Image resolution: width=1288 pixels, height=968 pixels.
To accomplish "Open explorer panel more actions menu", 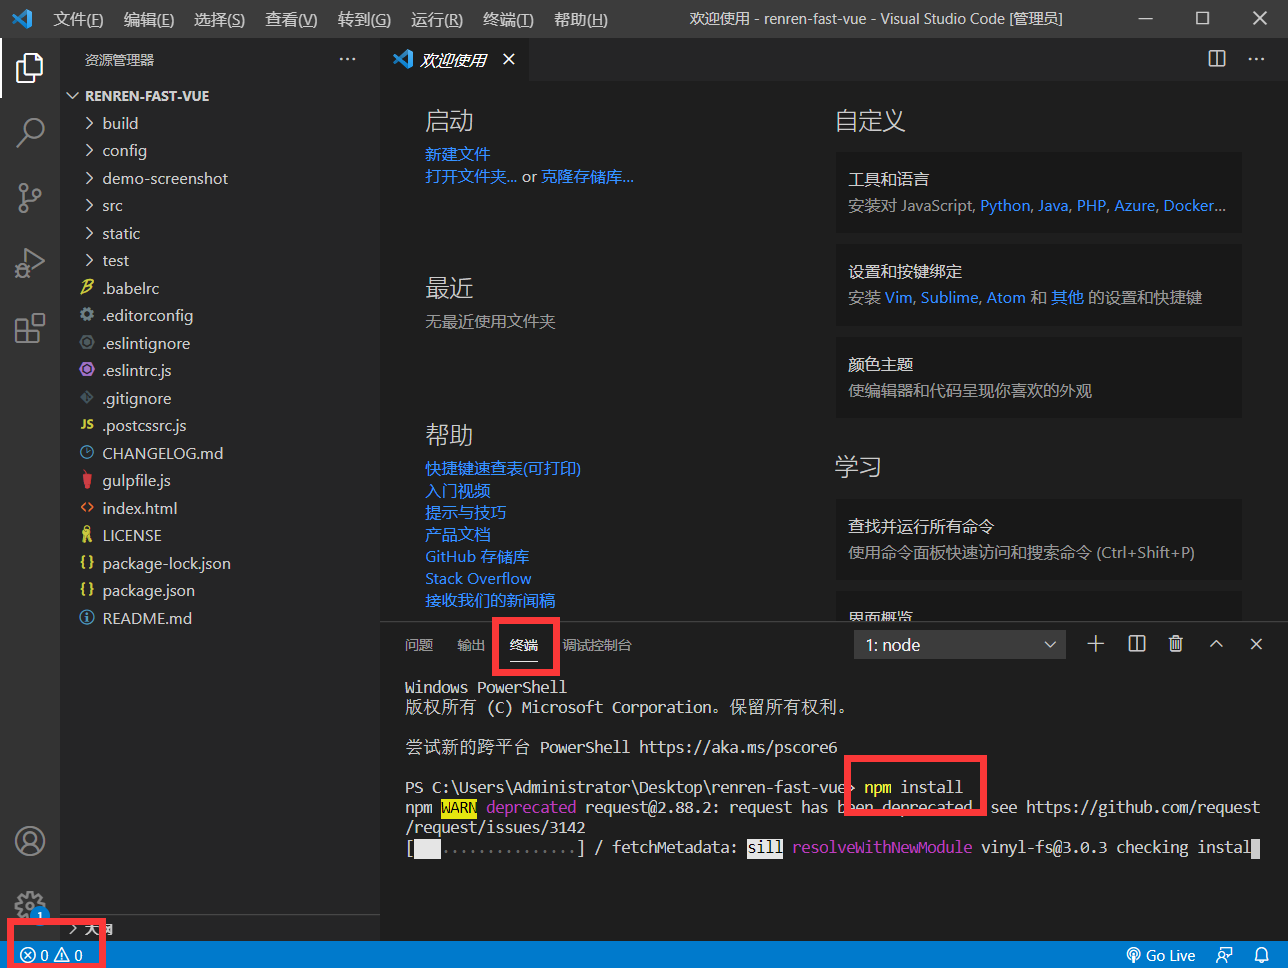I will pos(347,60).
